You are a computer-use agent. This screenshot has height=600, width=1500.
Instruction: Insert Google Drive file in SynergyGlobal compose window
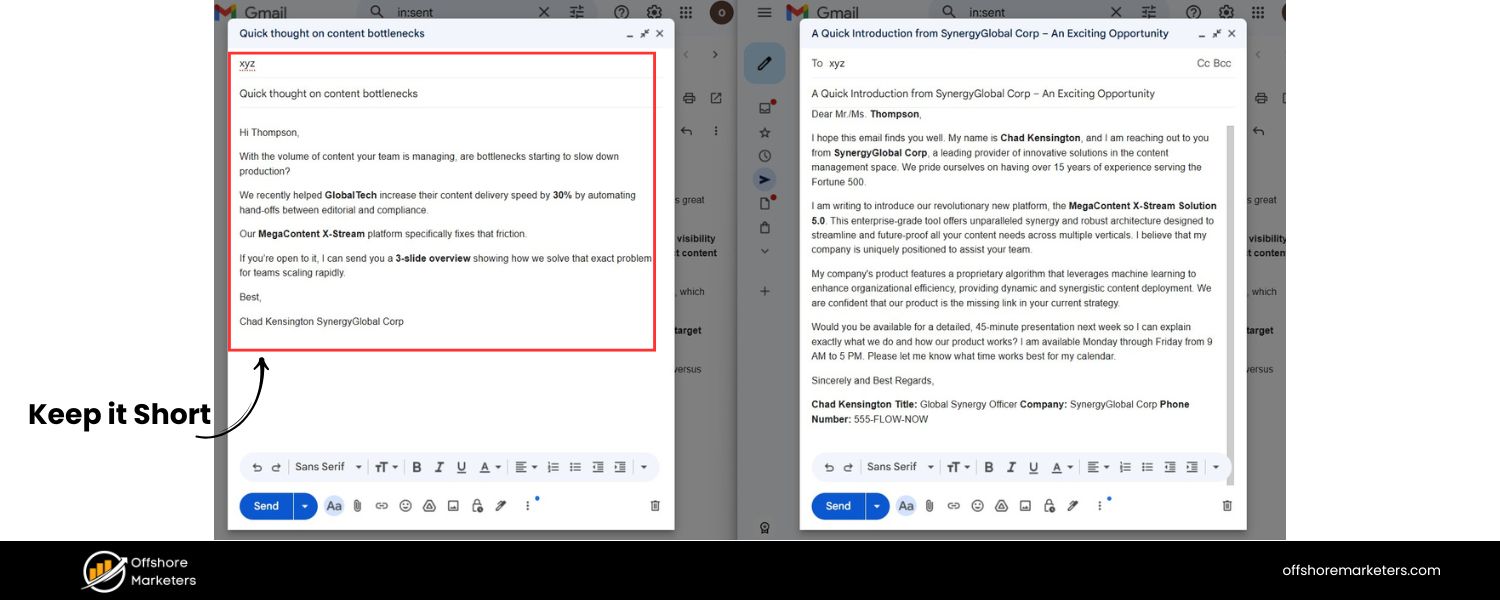tap(1001, 506)
